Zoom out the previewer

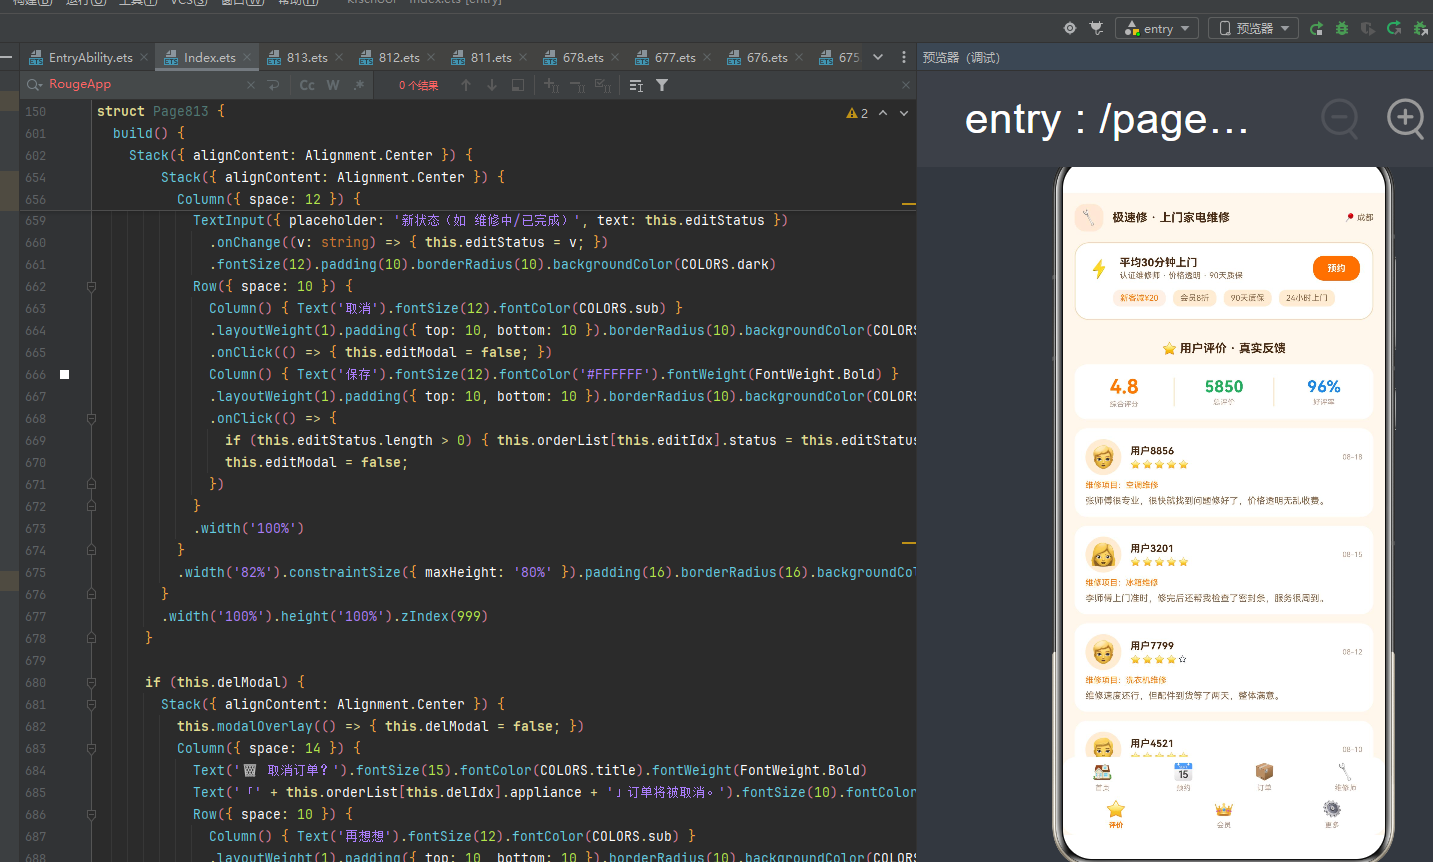tap(1340, 119)
